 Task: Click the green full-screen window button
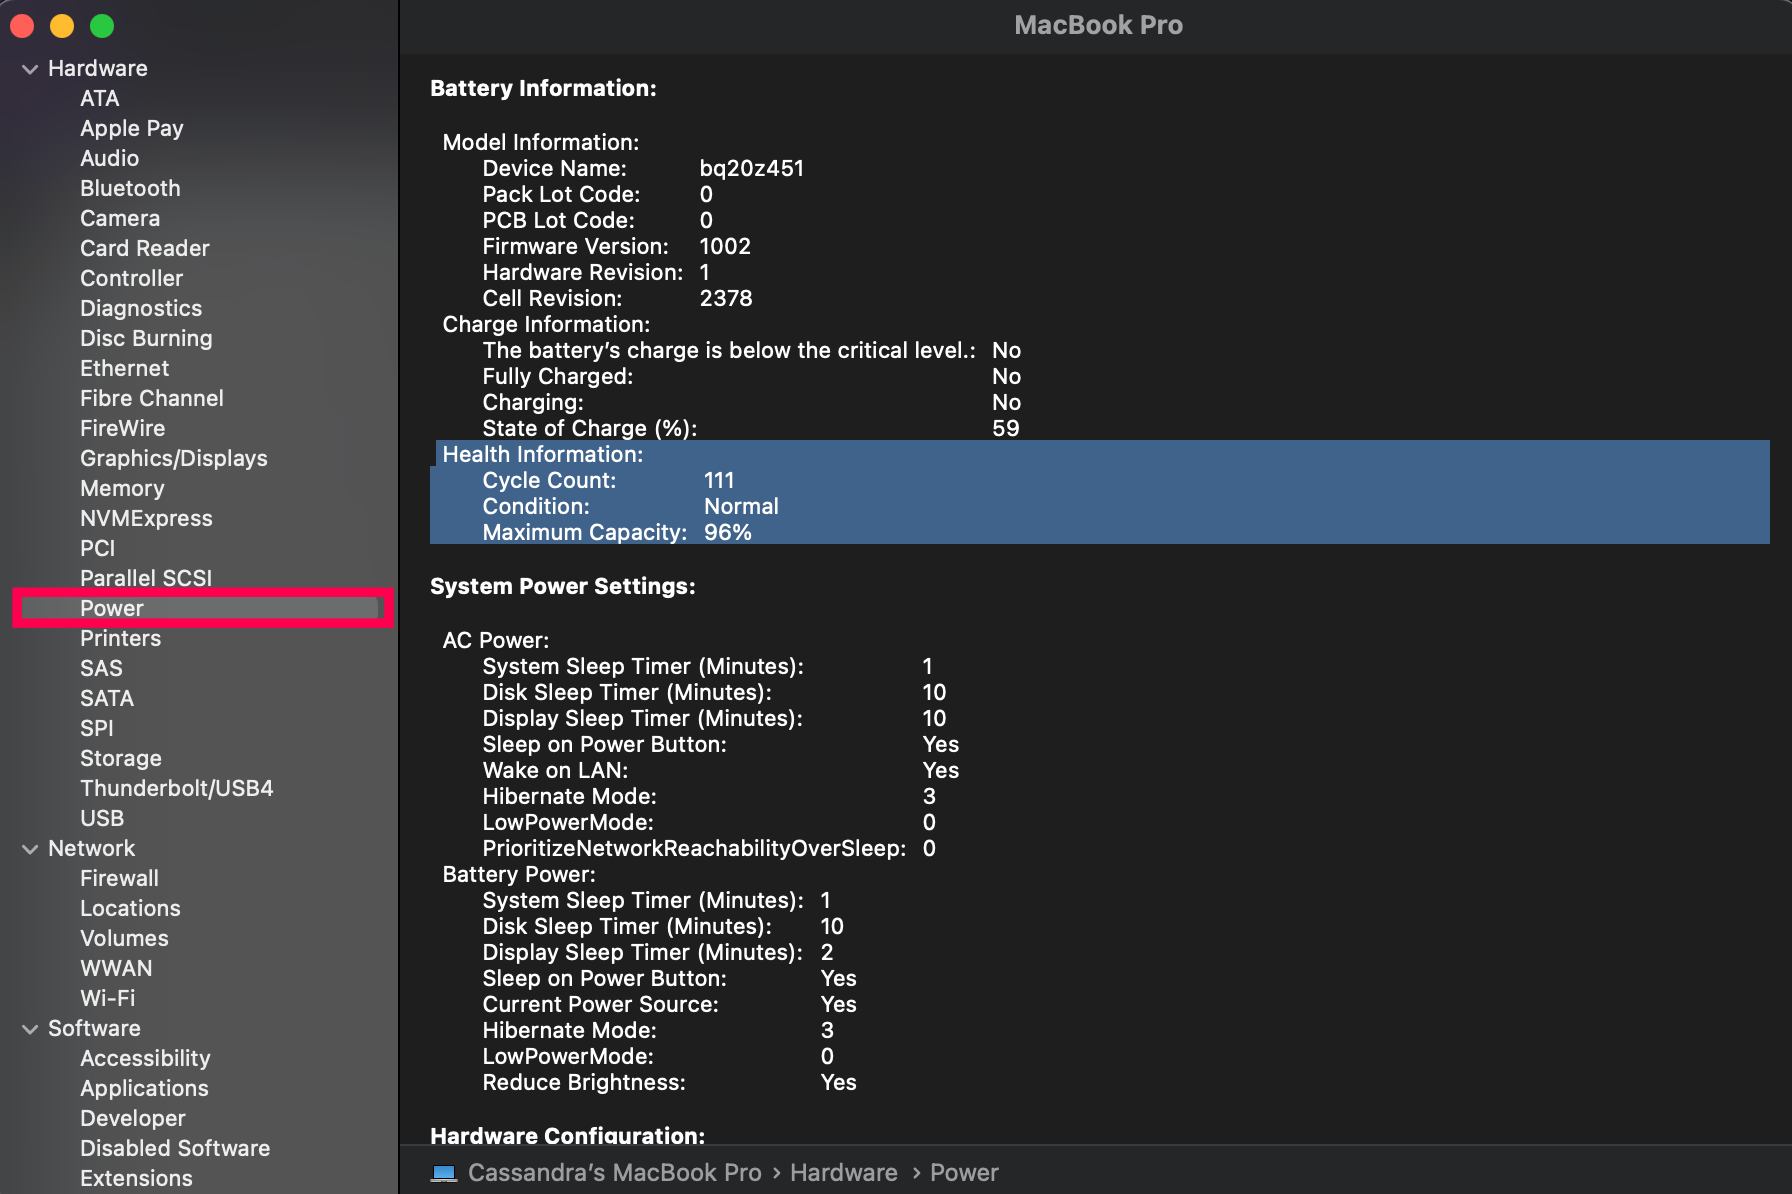coord(102,26)
